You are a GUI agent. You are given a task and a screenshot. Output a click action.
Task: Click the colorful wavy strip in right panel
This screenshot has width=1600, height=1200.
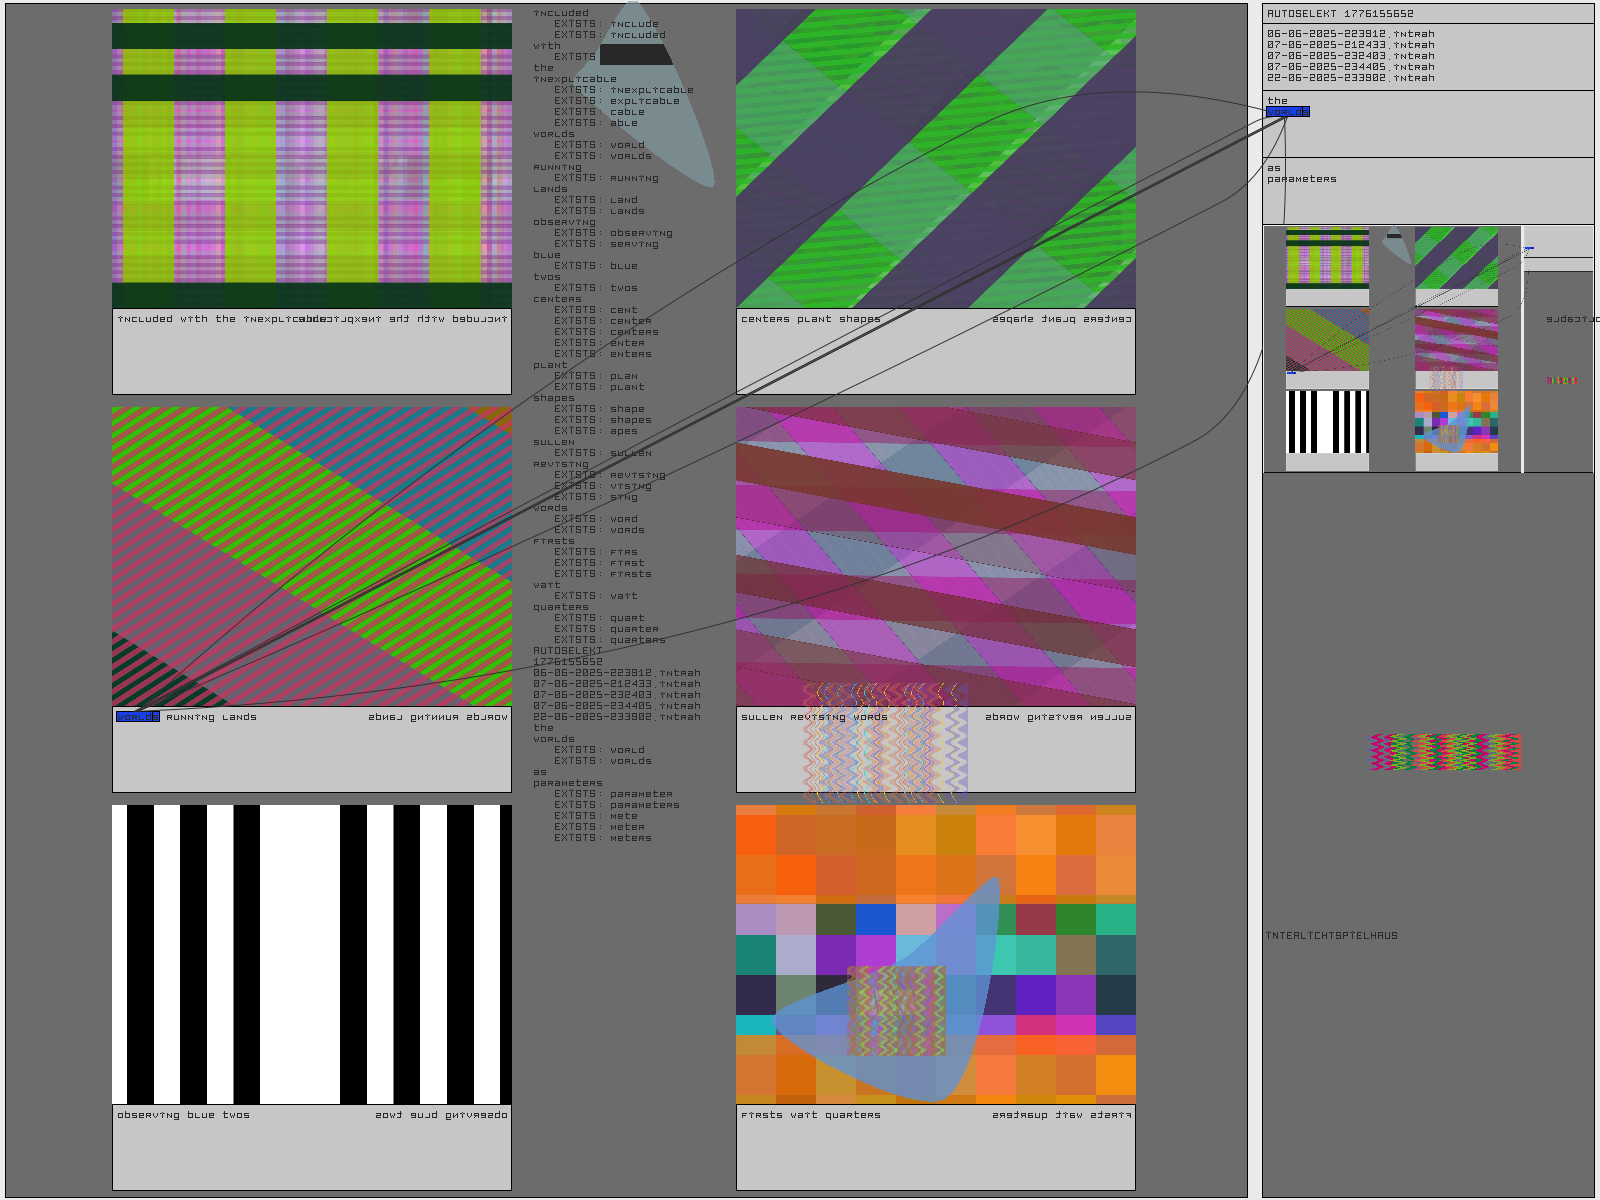(x=1444, y=752)
